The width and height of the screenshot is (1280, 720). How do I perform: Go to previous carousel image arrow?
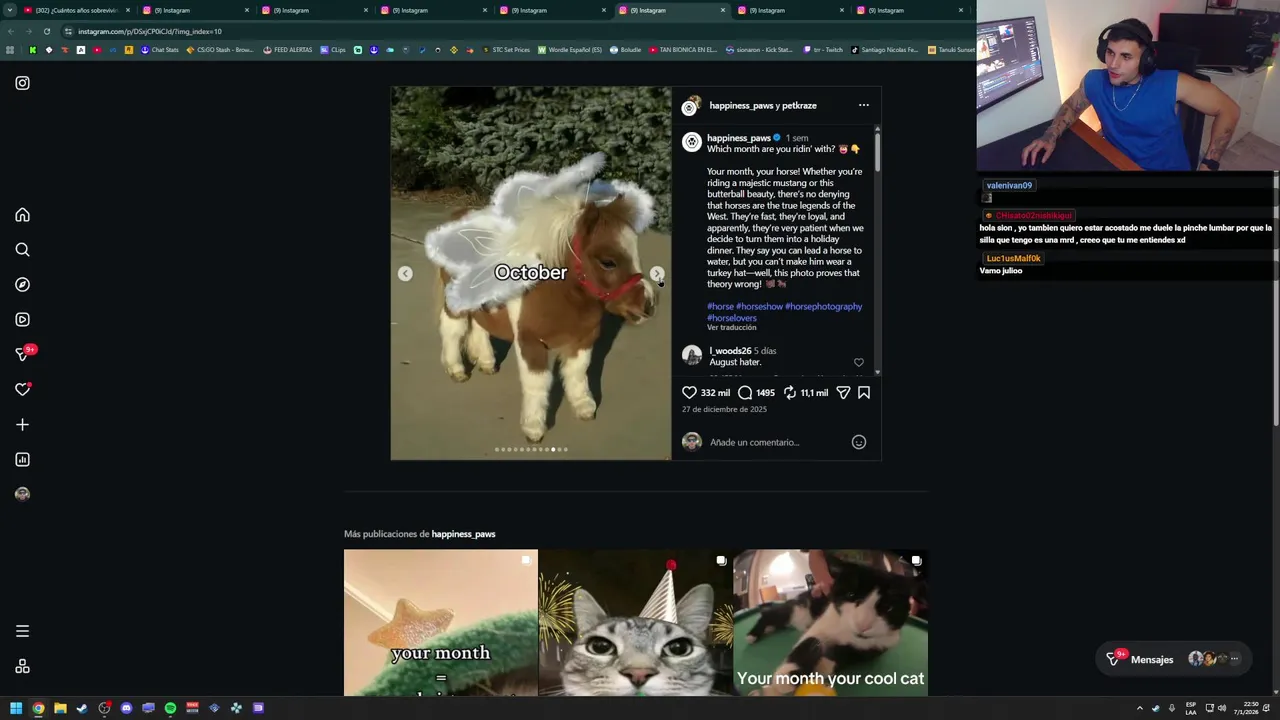pyautogui.click(x=405, y=273)
